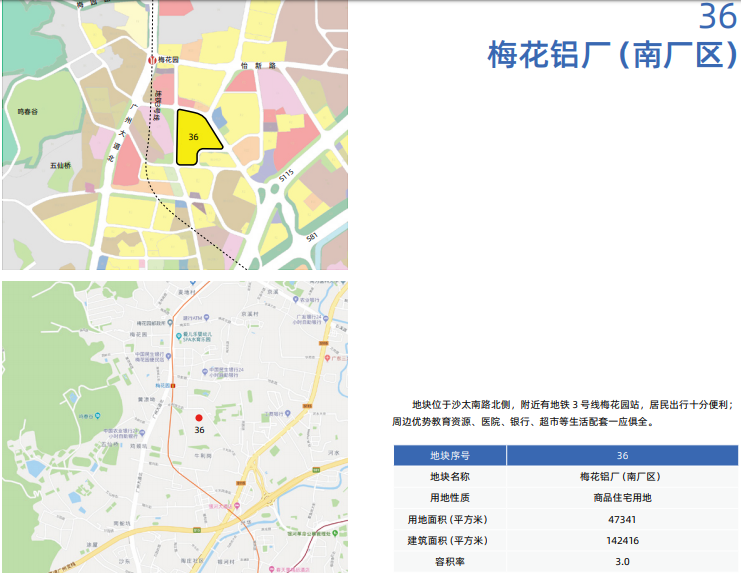
Task: Click the 地块序号 table header cell
Action: point(449,455)
